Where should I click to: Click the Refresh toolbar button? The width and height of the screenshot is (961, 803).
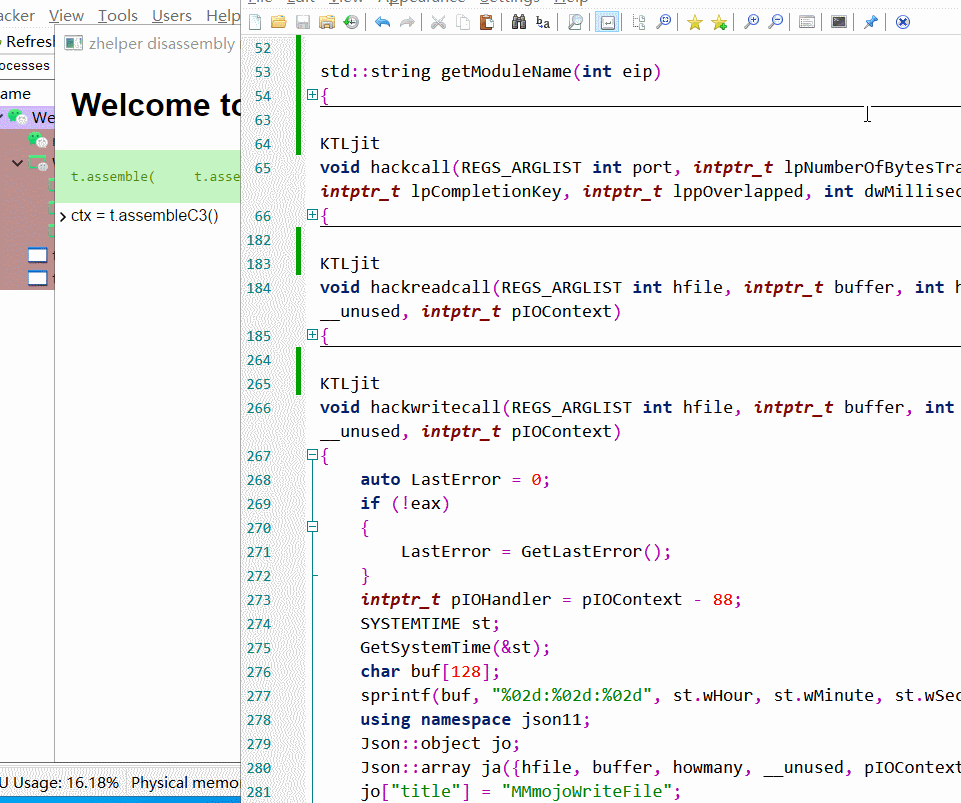coord(27,42)
